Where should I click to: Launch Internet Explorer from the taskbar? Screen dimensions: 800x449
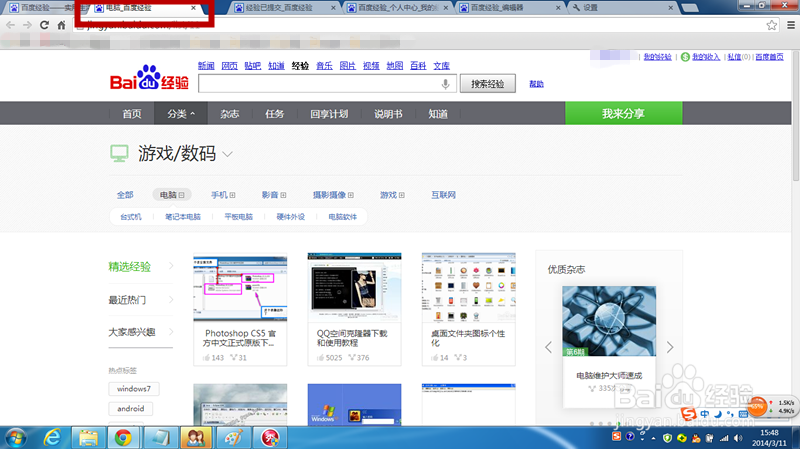pos(52,438)
